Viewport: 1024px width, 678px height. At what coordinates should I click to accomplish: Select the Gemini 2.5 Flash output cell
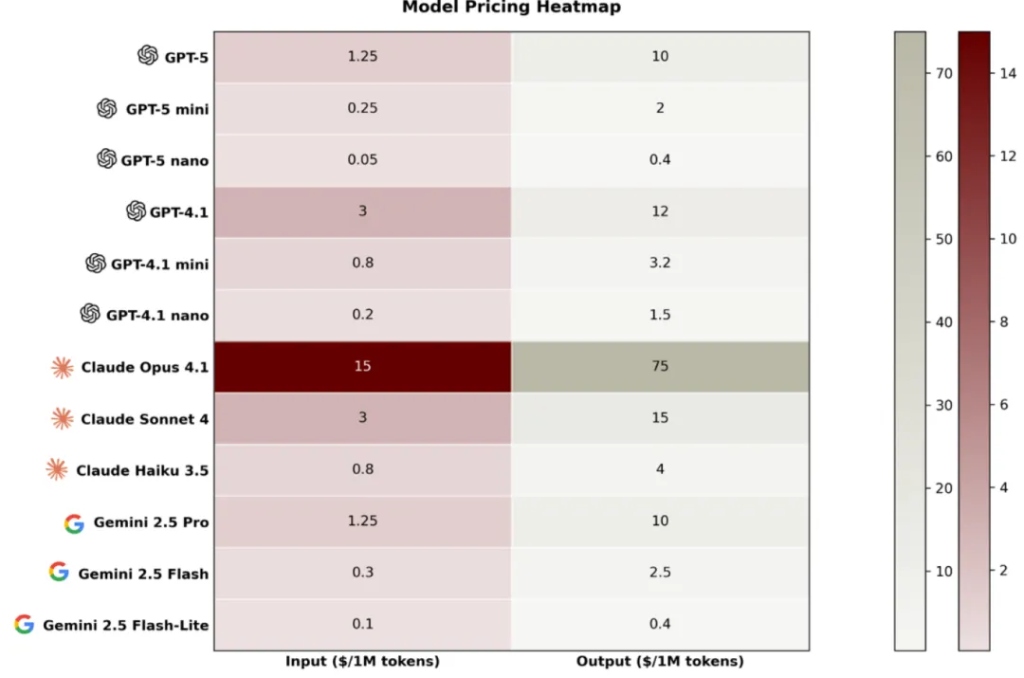point(660,573)
